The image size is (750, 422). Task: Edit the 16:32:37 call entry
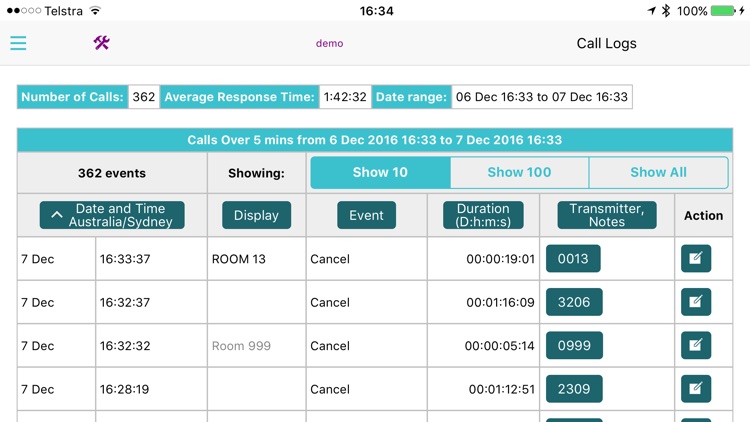[x=696, y=302]
